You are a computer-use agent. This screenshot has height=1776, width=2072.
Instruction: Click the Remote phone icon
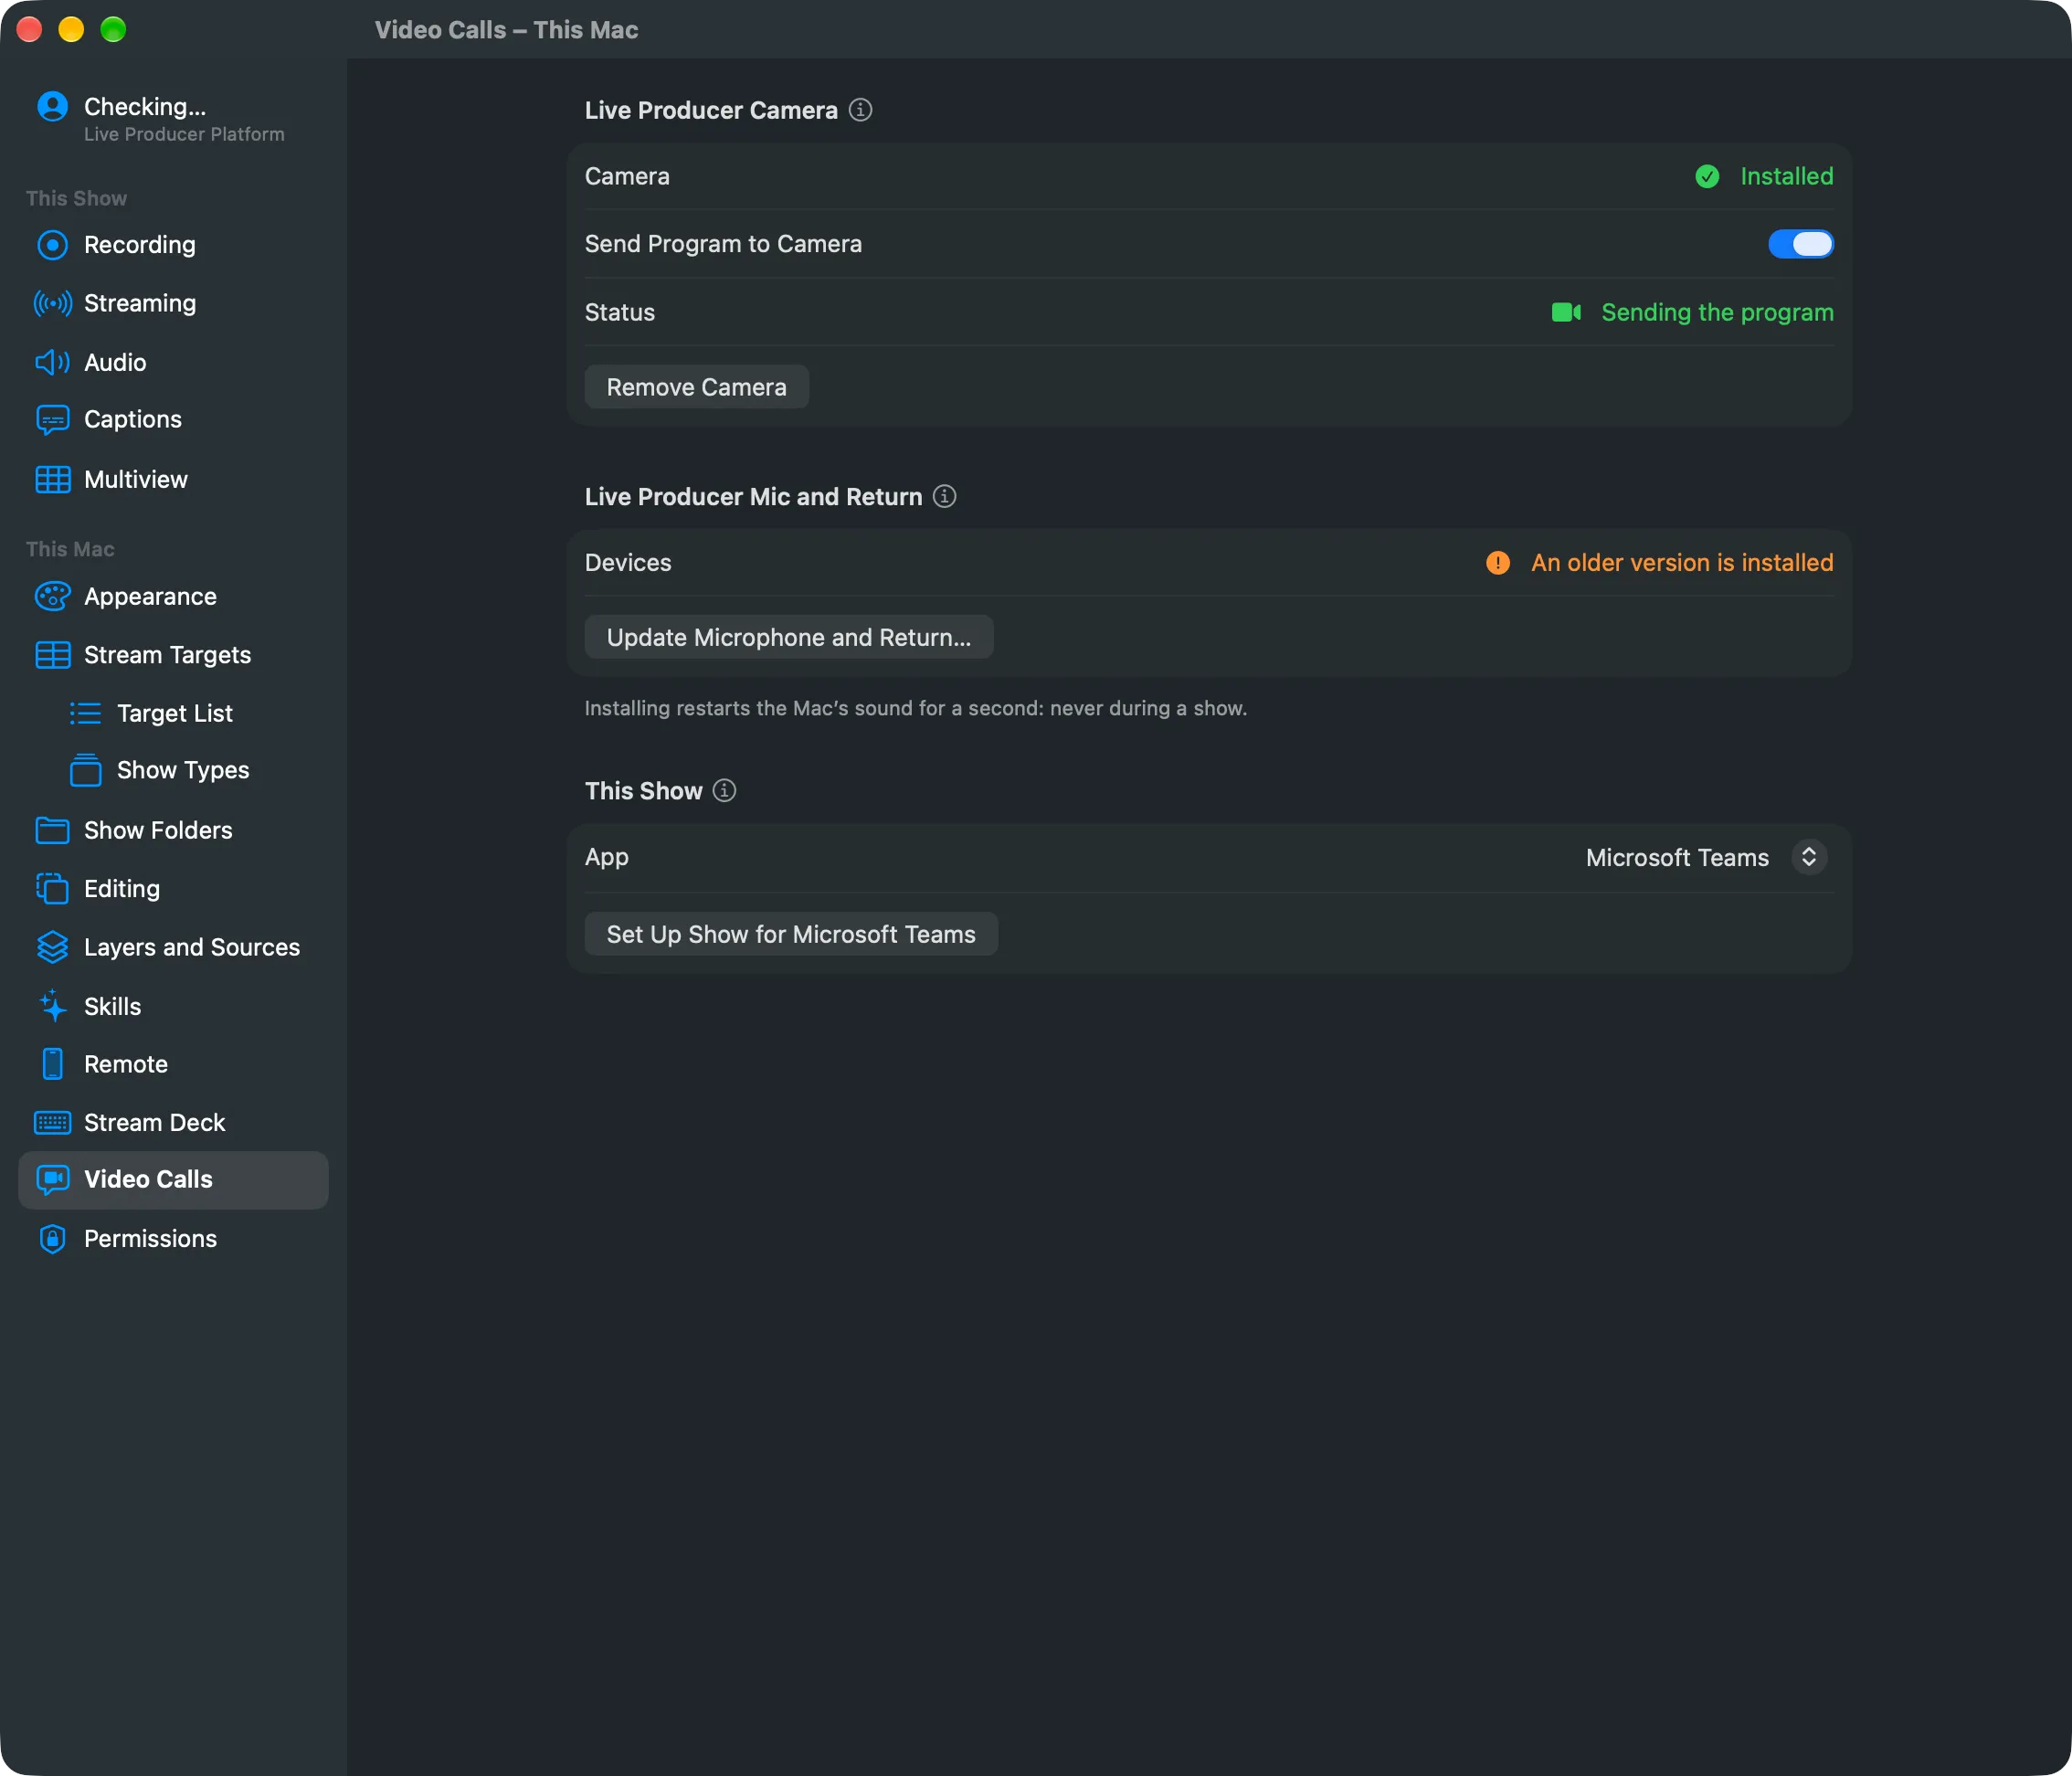[52, 1064]
